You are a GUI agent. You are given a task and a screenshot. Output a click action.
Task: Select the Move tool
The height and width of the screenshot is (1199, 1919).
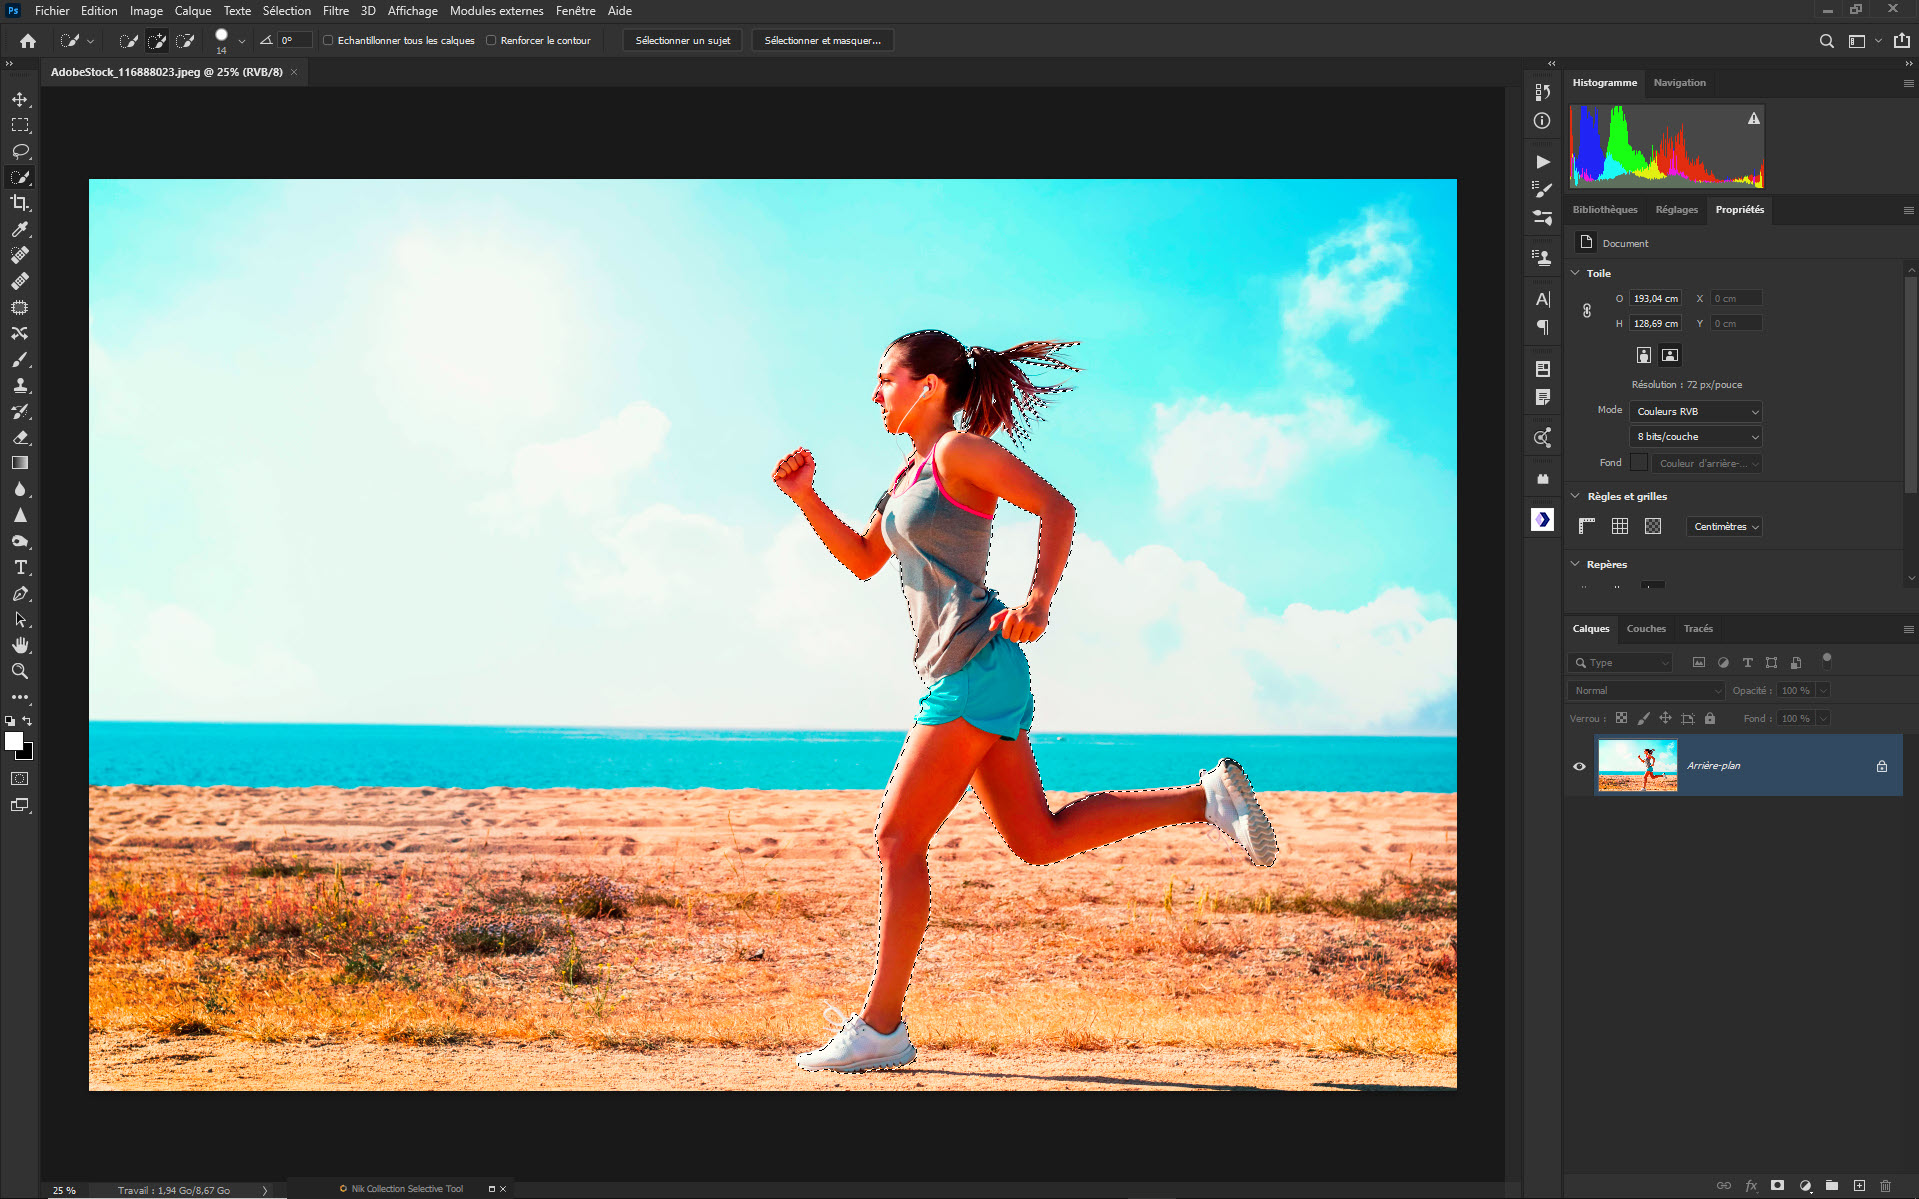[x=20, y=100]
